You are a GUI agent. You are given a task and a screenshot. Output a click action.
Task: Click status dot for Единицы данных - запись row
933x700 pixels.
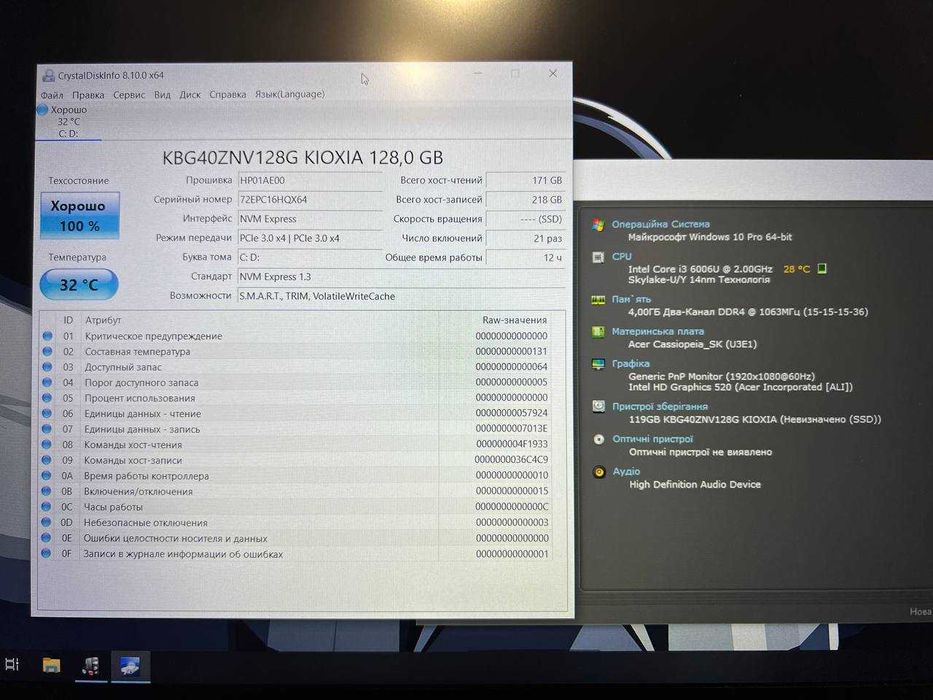click(47, 429)
